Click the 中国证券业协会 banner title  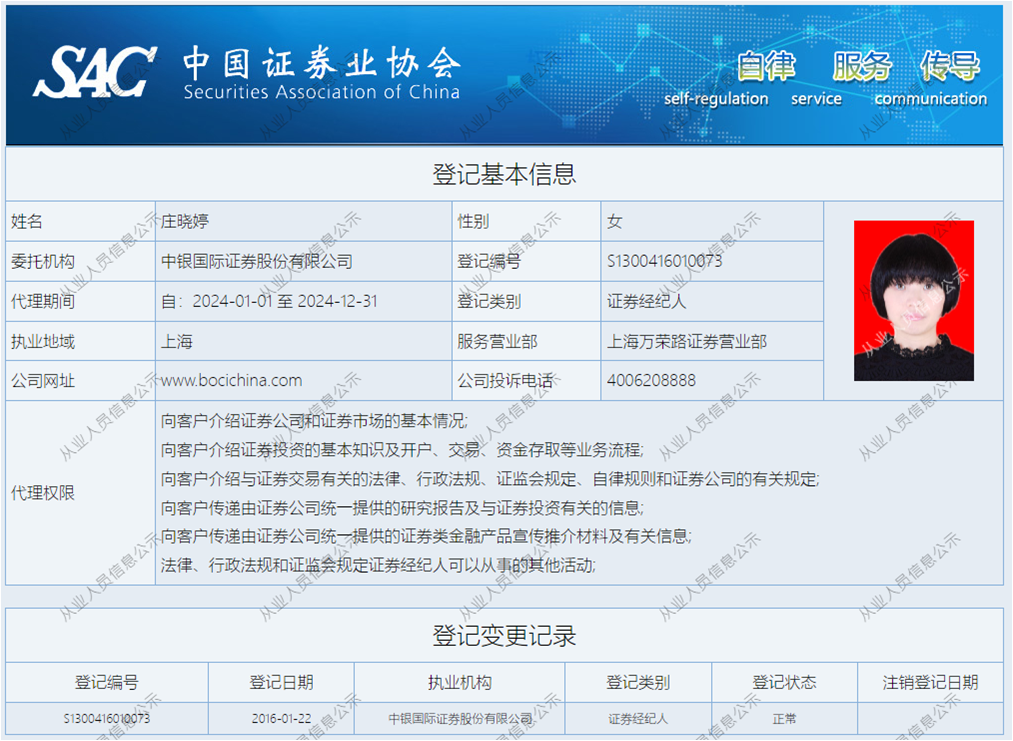pyautogui.click(x=321, y=64)
